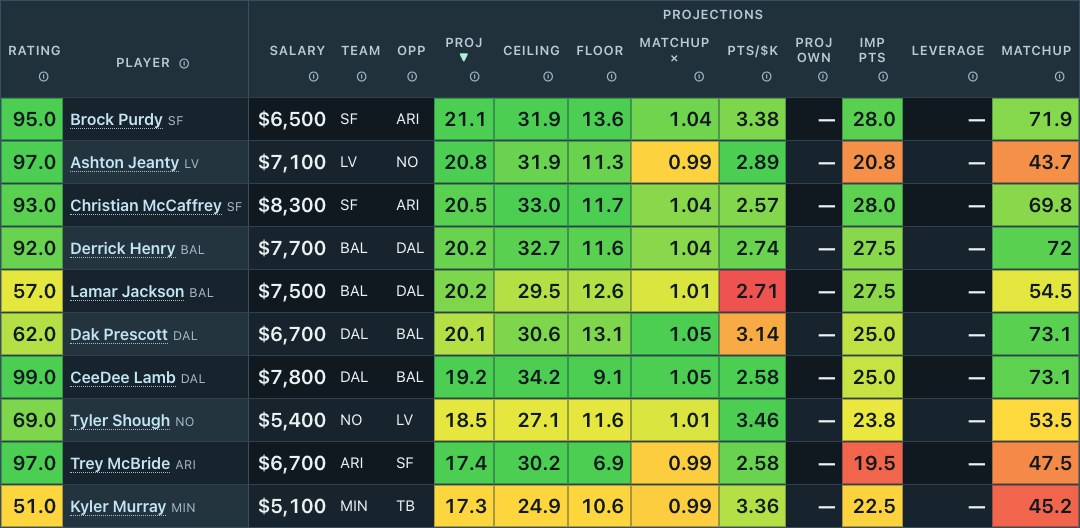Click 18.5 projection for Tyler Shough
Viewport: 1080px width, 528px height.
coord(464,420)
